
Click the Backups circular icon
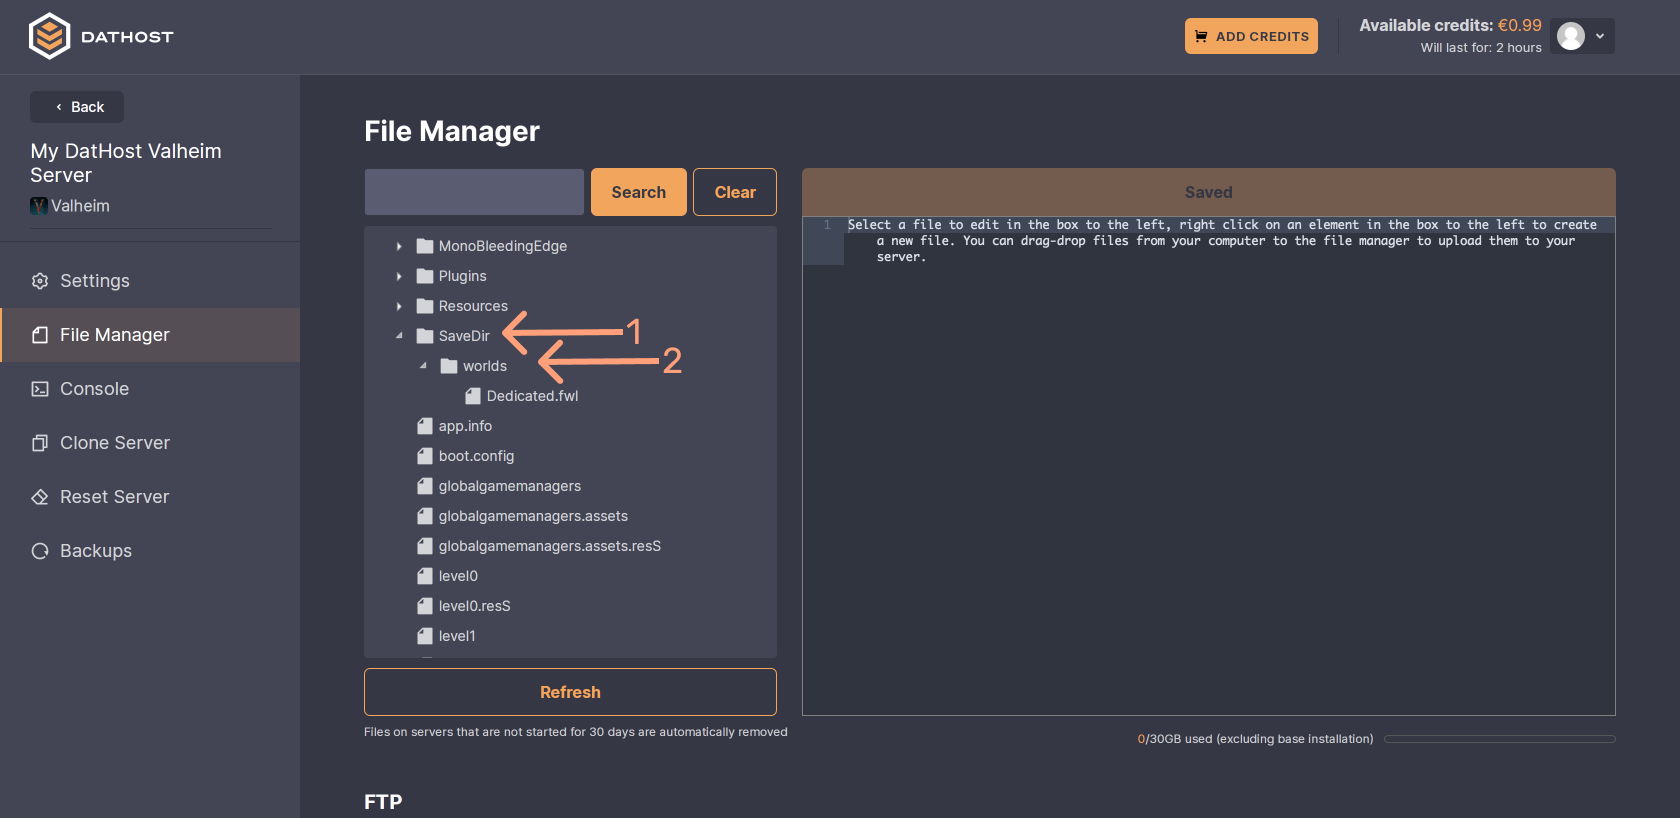[x=40, y=551]
